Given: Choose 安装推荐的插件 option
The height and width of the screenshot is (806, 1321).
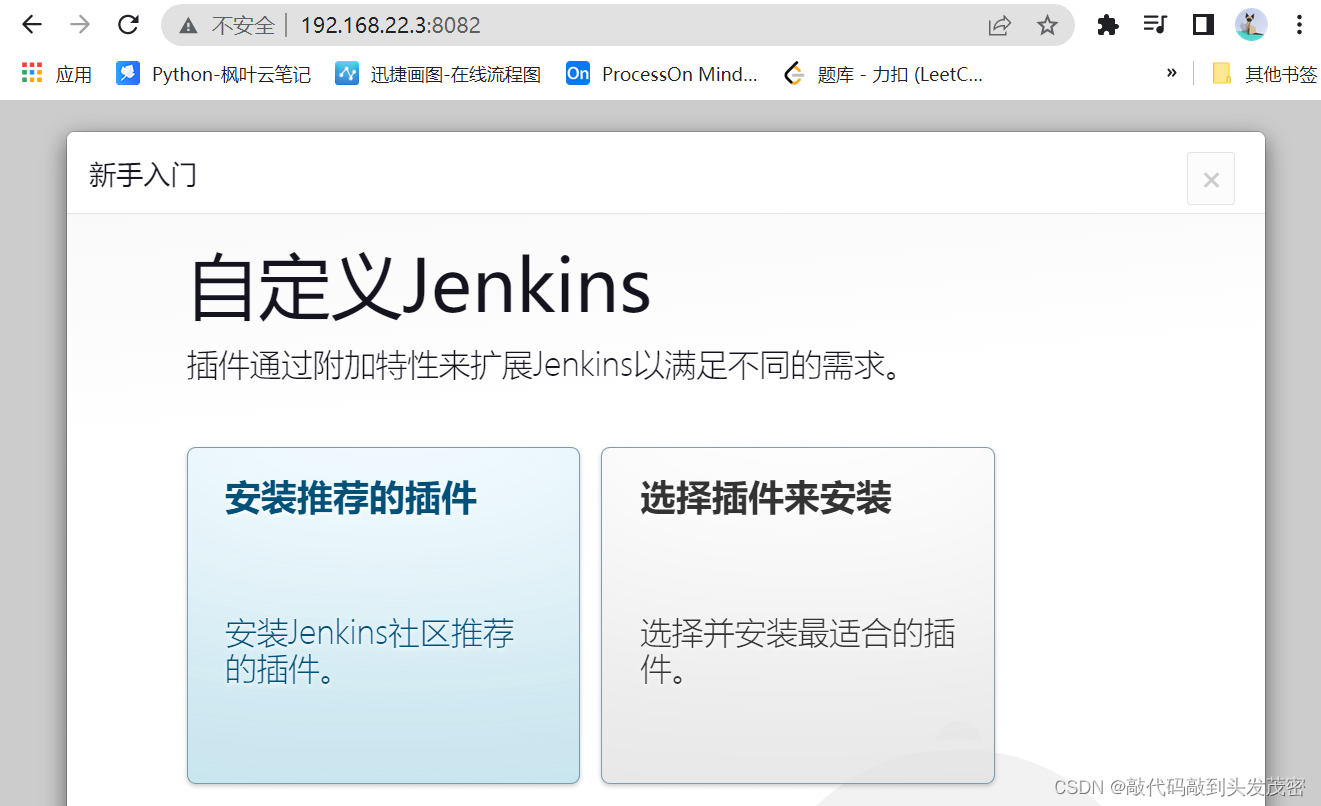Looking at the screenshot, I should pos(383,616).
